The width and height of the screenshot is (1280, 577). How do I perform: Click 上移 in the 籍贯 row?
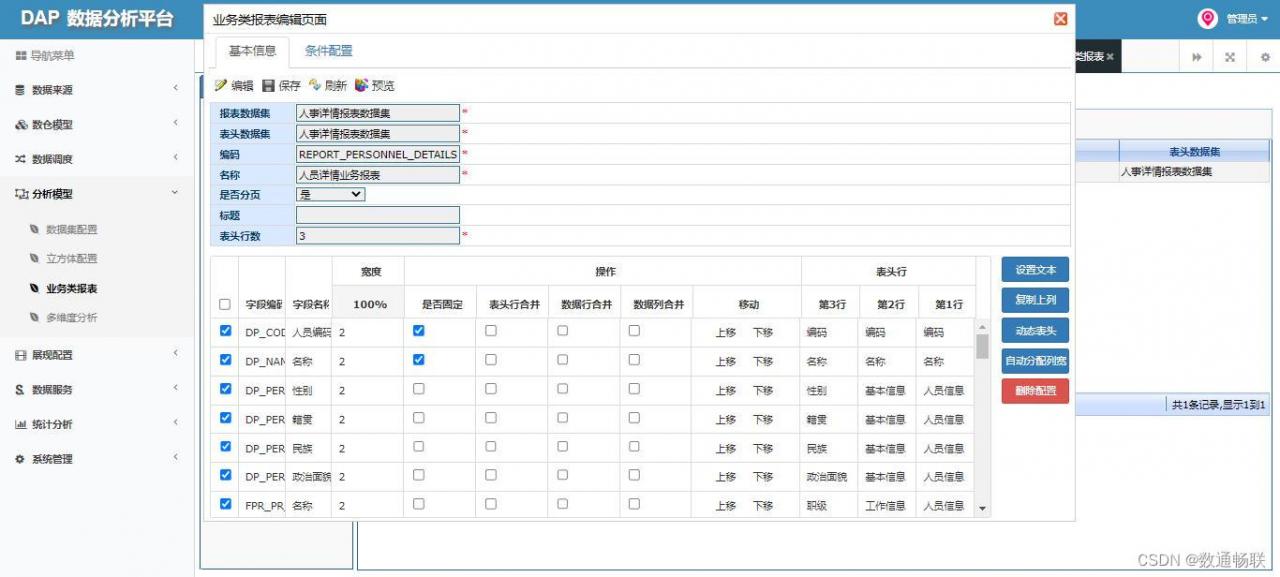pos(726,420)
